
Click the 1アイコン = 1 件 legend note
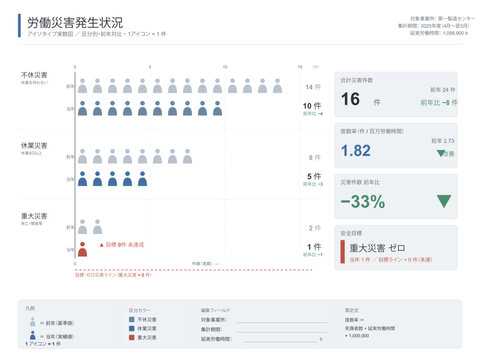[43, 344]
